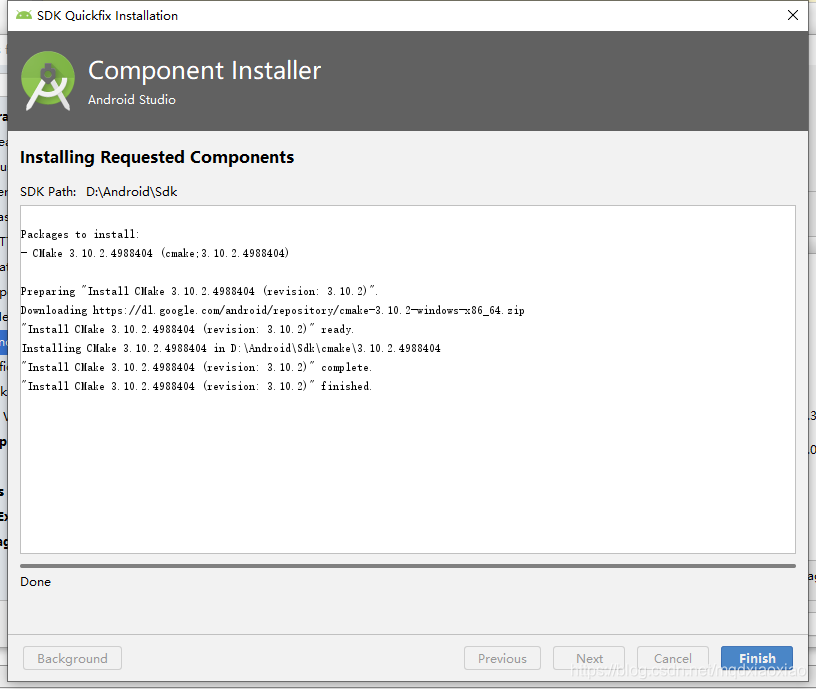Click the Finish button
This screenshot has width=816, height=689.
point(757,658)
